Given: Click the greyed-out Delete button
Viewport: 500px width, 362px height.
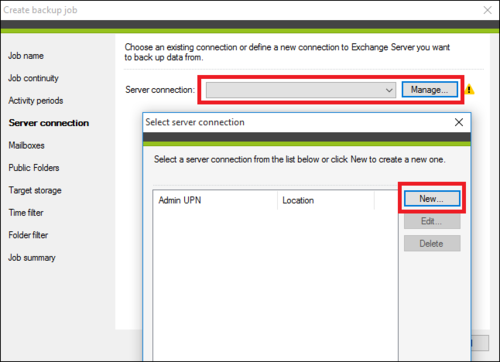Looking at the screenshot, I should [x=432, y=243].
